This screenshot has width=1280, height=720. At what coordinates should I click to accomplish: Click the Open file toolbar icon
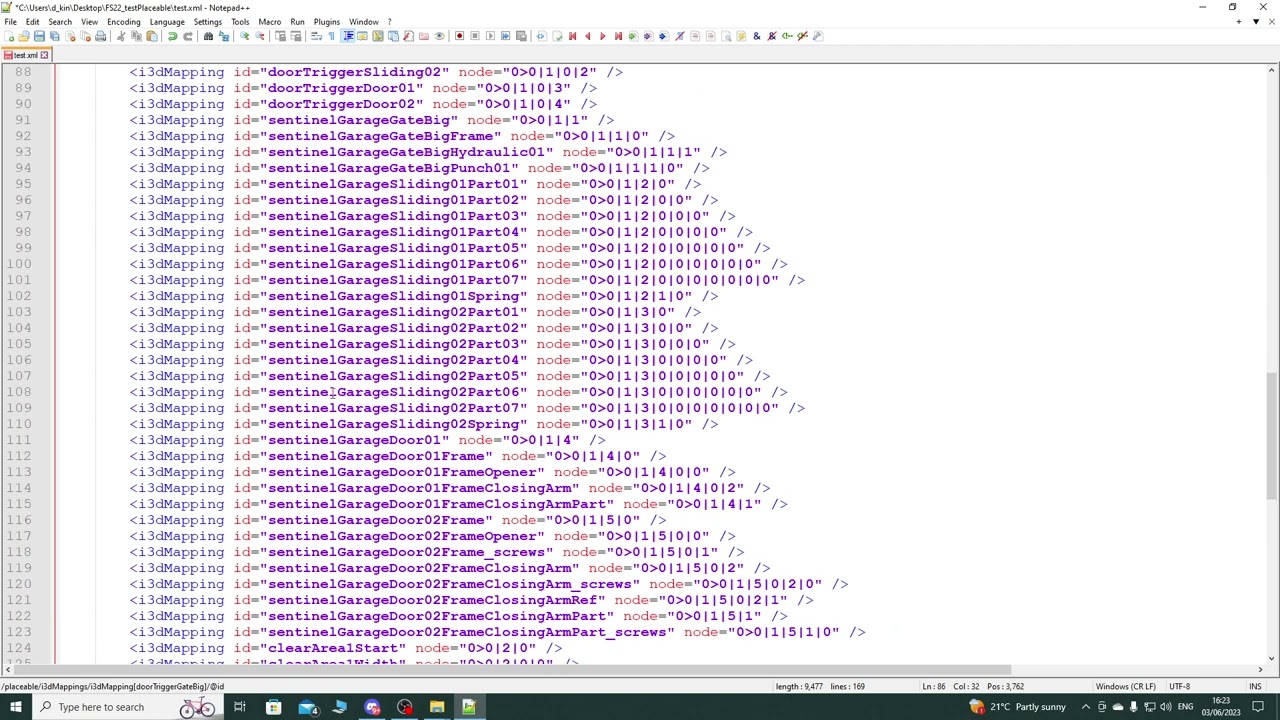[x=24, y=36]
